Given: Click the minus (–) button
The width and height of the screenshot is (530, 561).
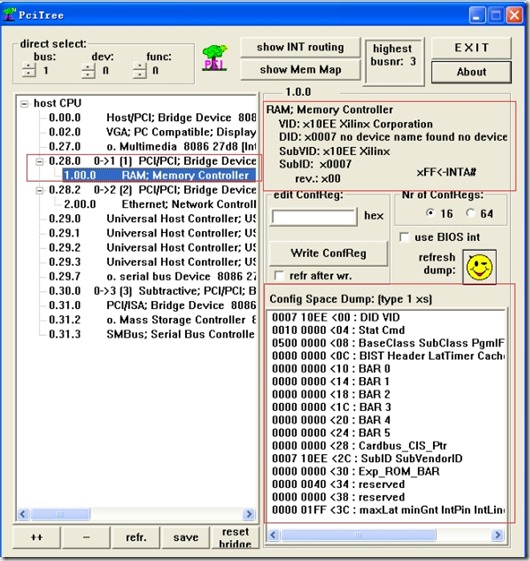Looking at the screenshot, I should point(86,537).
